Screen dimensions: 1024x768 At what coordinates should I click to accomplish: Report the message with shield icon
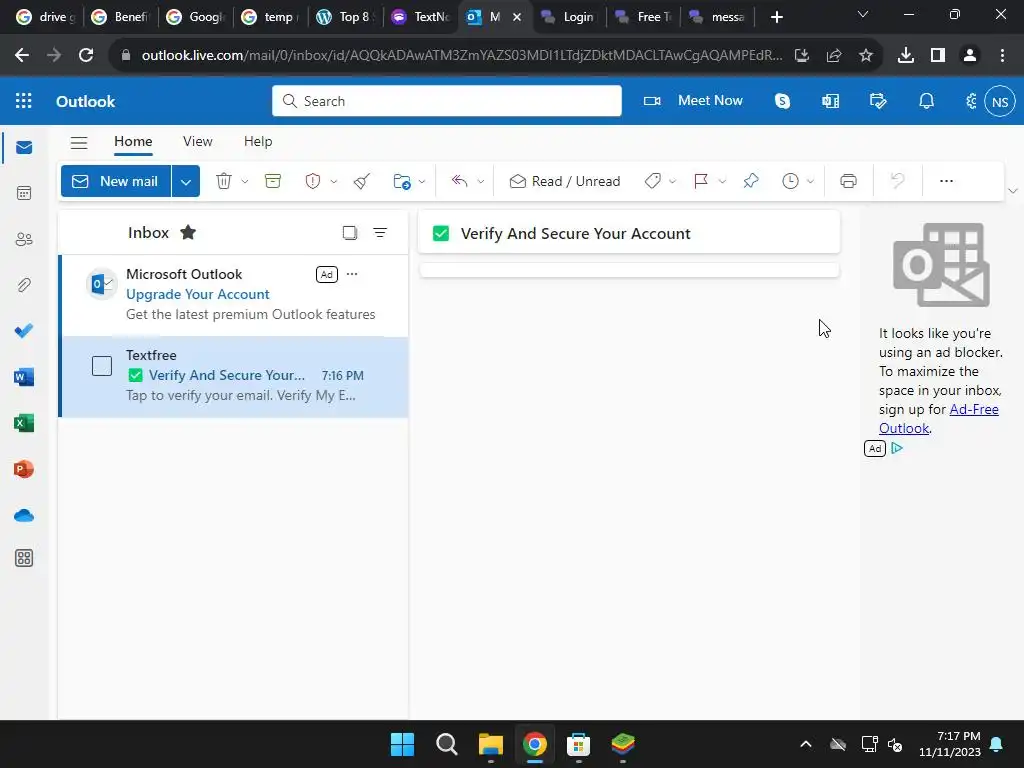point(313,181)
